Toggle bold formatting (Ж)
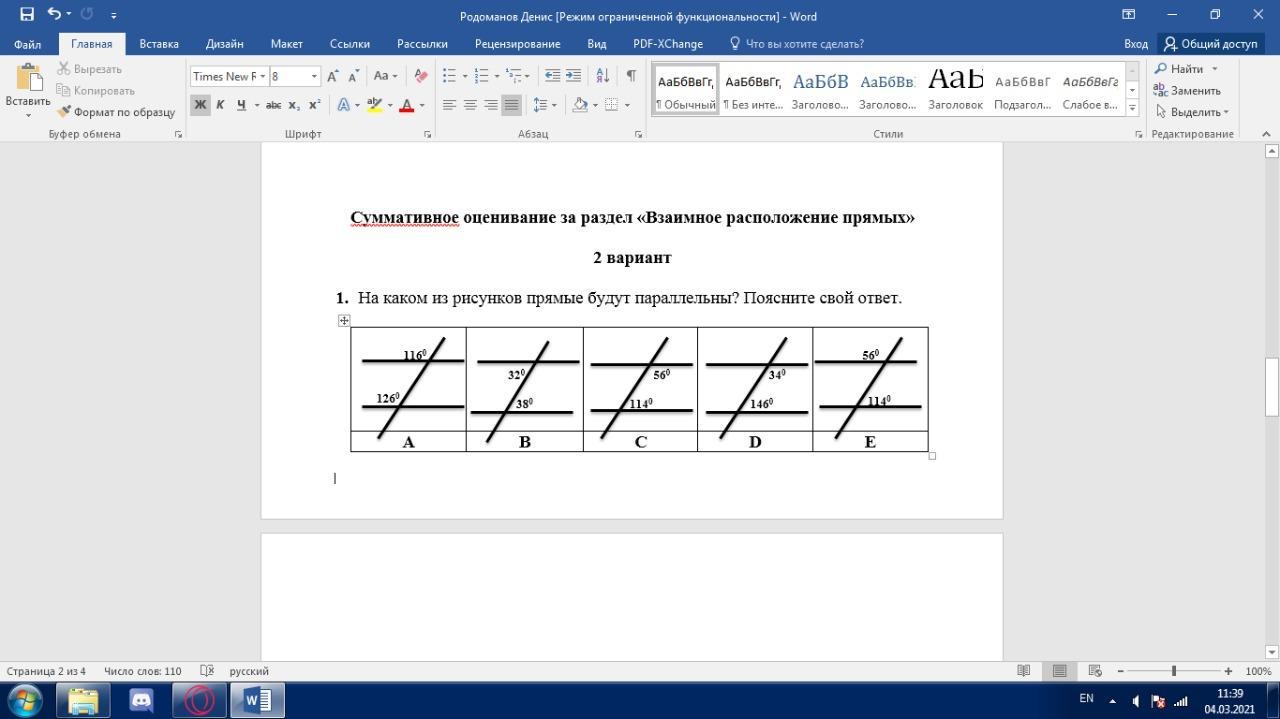Viewport: 1280px width, 719px height. [x=200, y=105]
